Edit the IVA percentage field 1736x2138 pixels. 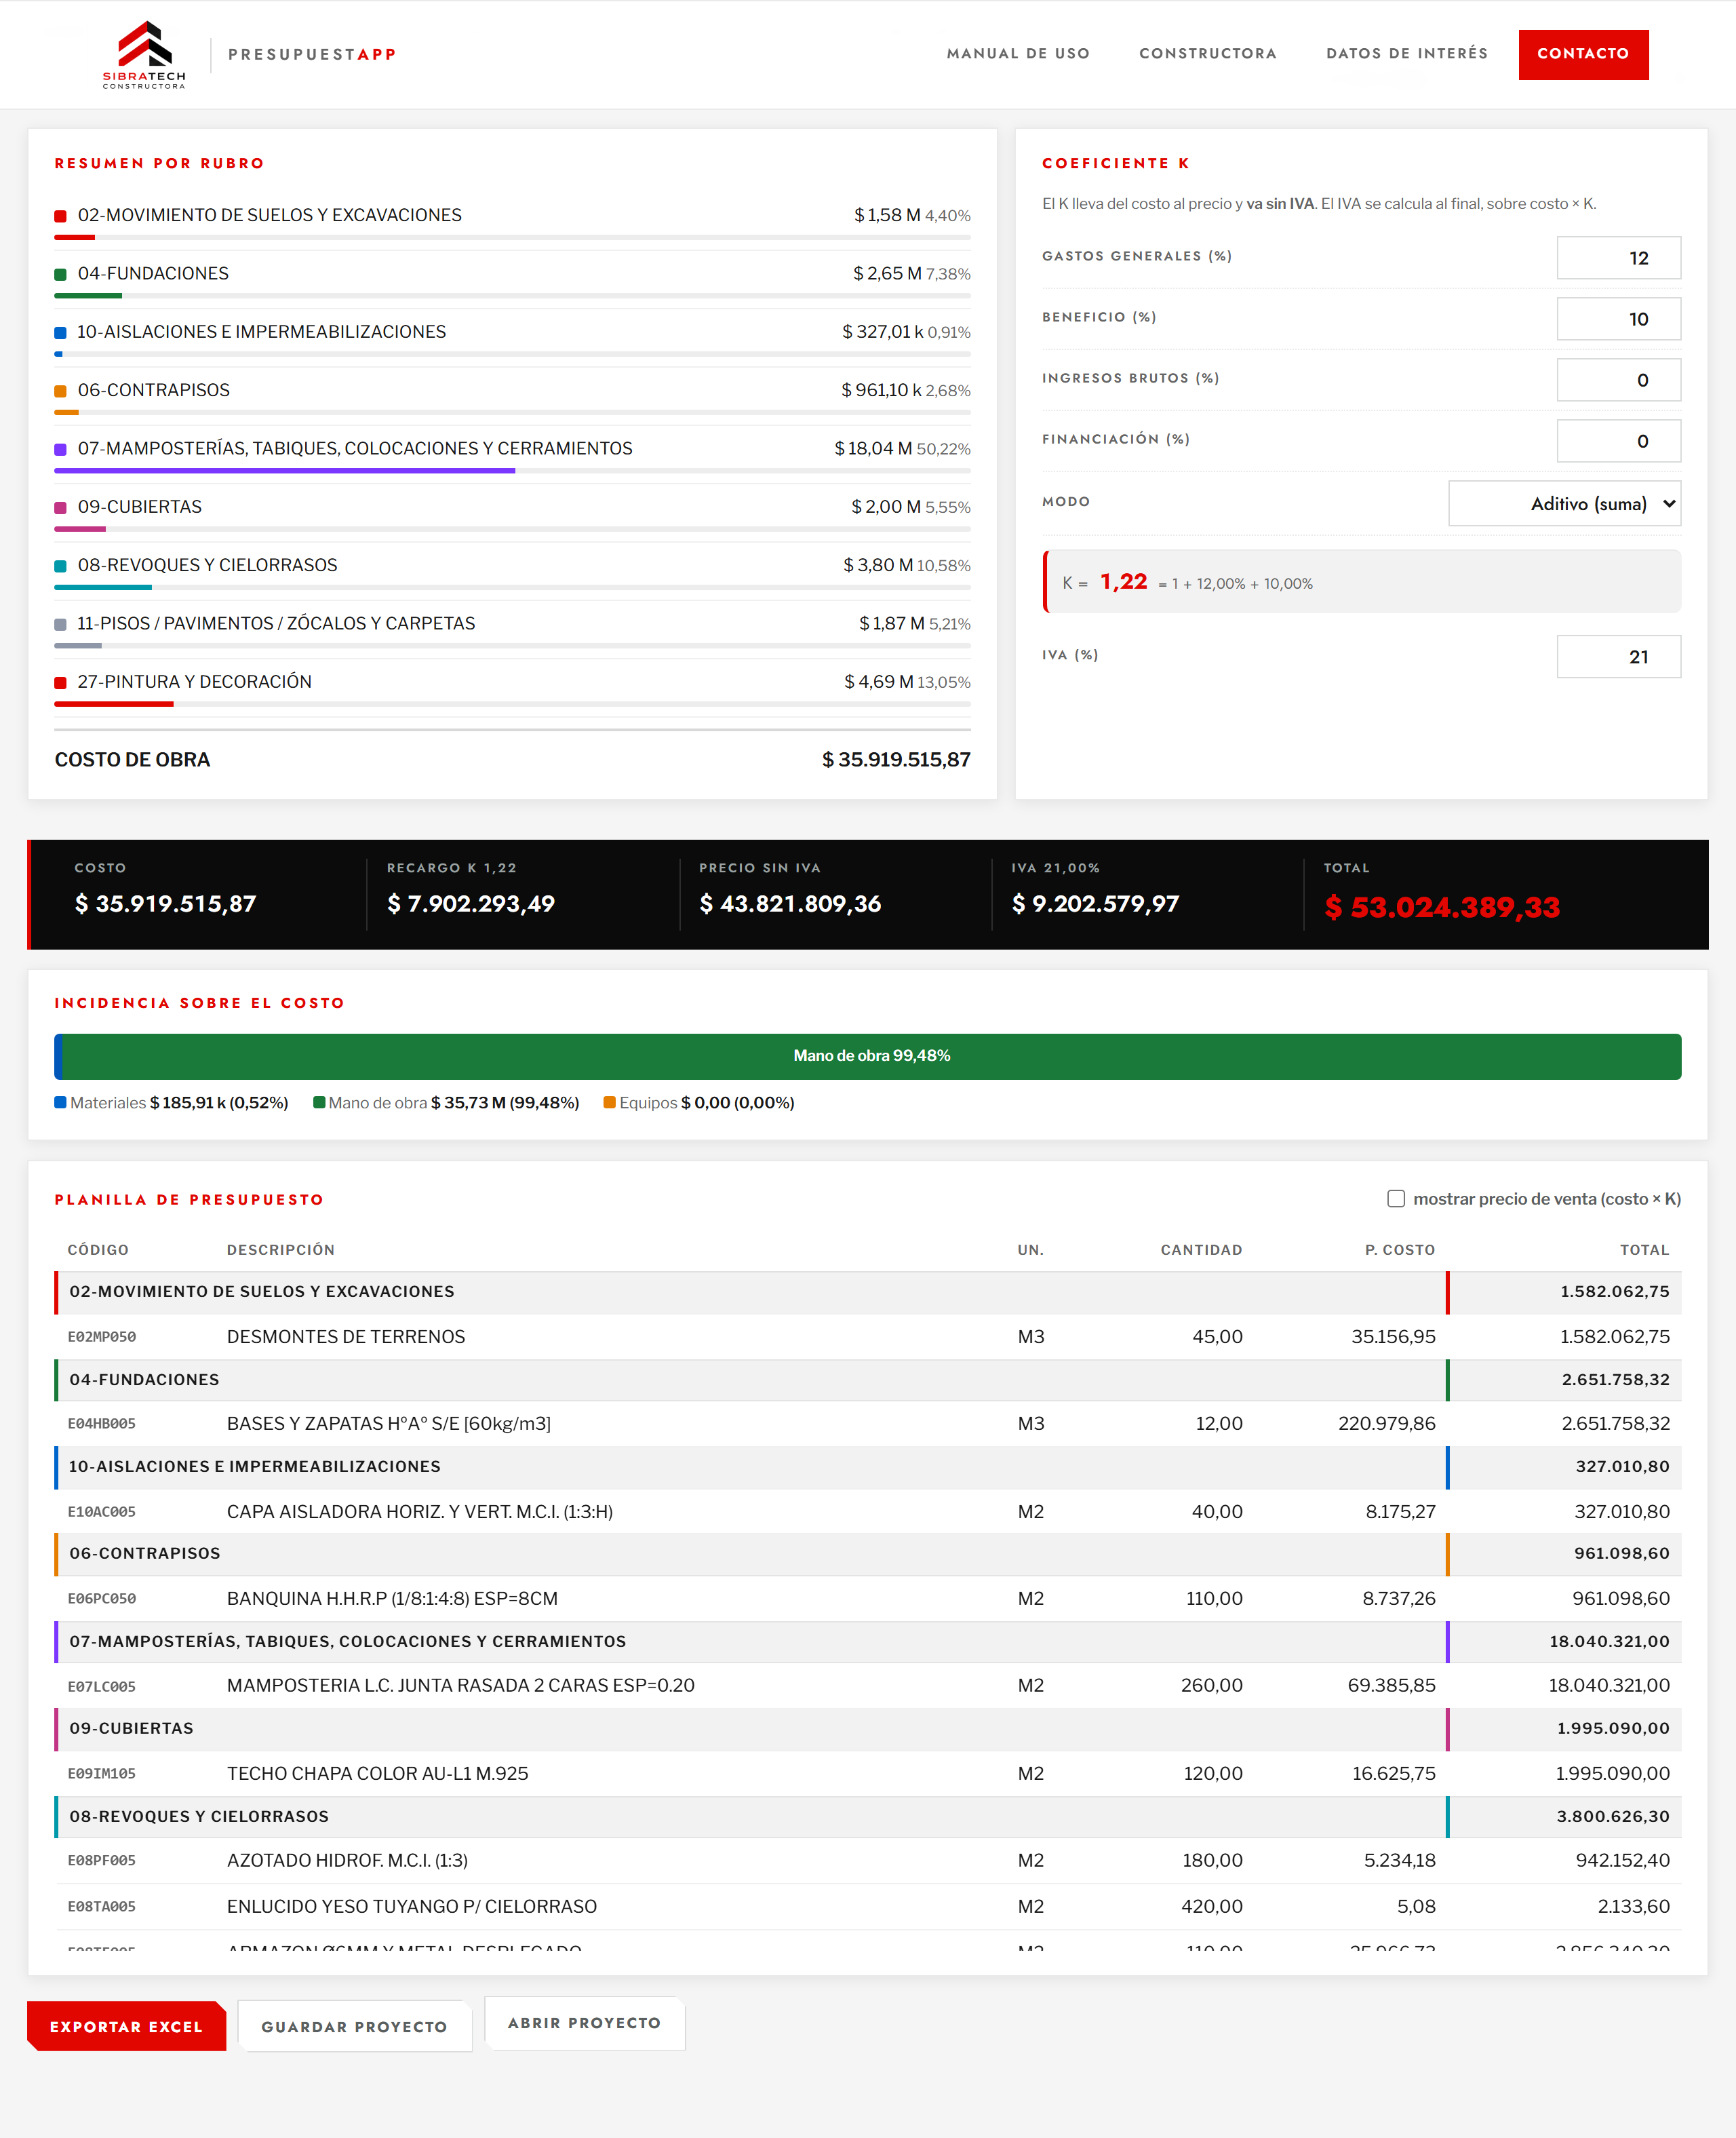(x=1618, y=657)
